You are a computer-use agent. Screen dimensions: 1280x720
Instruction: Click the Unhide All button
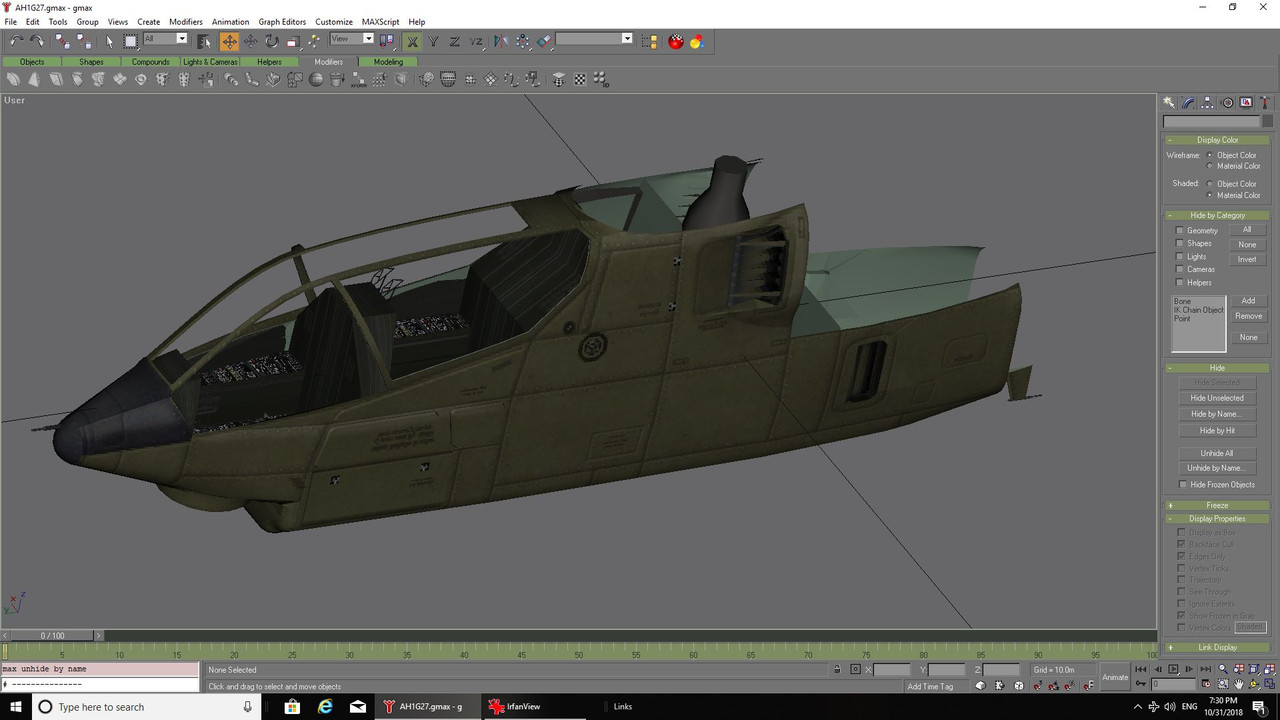pyautogui.click(x=1216, y=453)
